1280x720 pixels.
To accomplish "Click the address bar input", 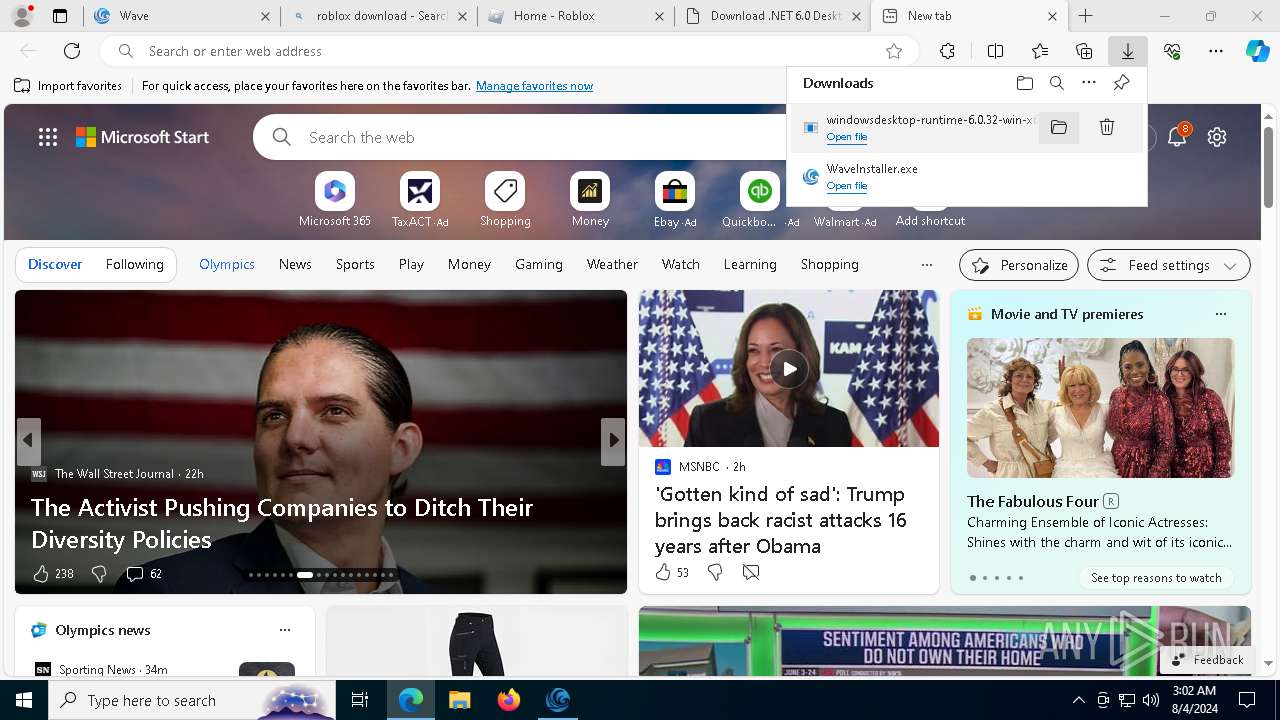I will pyautogui.click(x=510, y=51).
